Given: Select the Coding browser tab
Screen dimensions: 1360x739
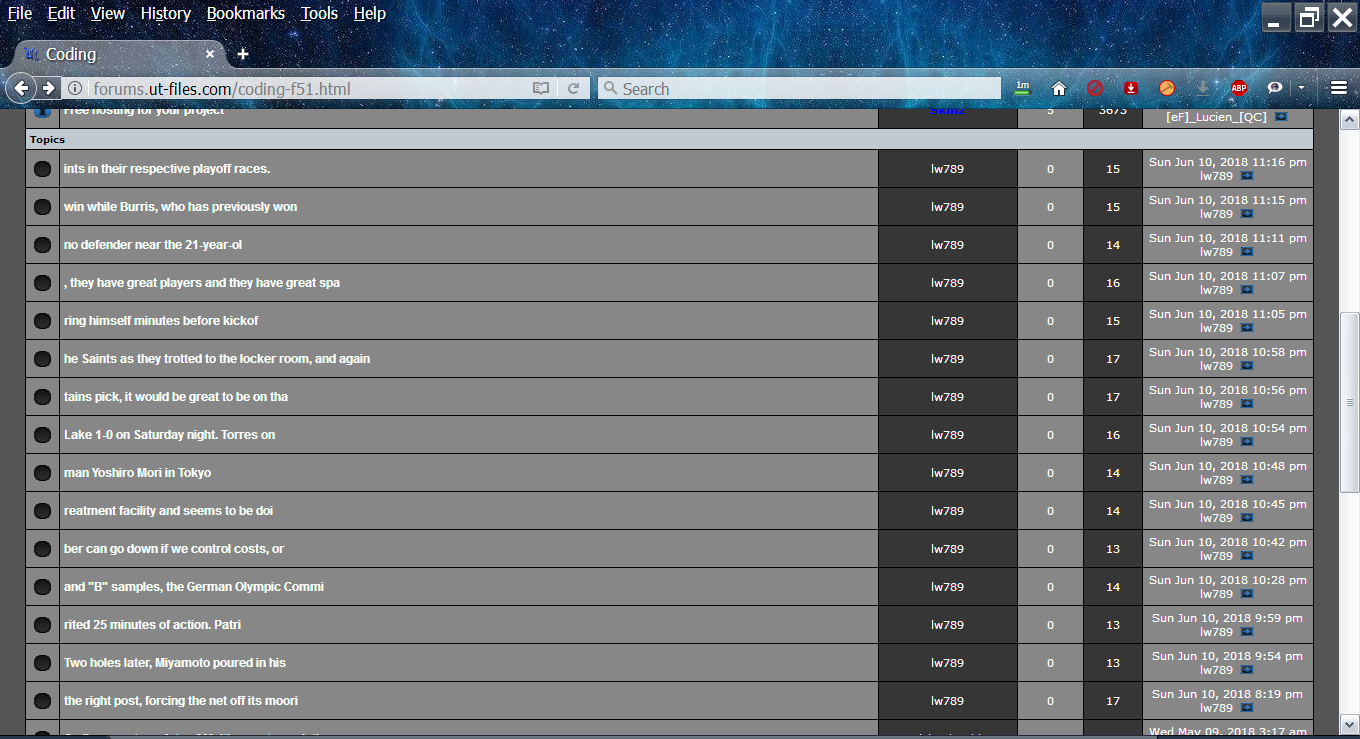Looking at the screenshot, I should point(115,54).
